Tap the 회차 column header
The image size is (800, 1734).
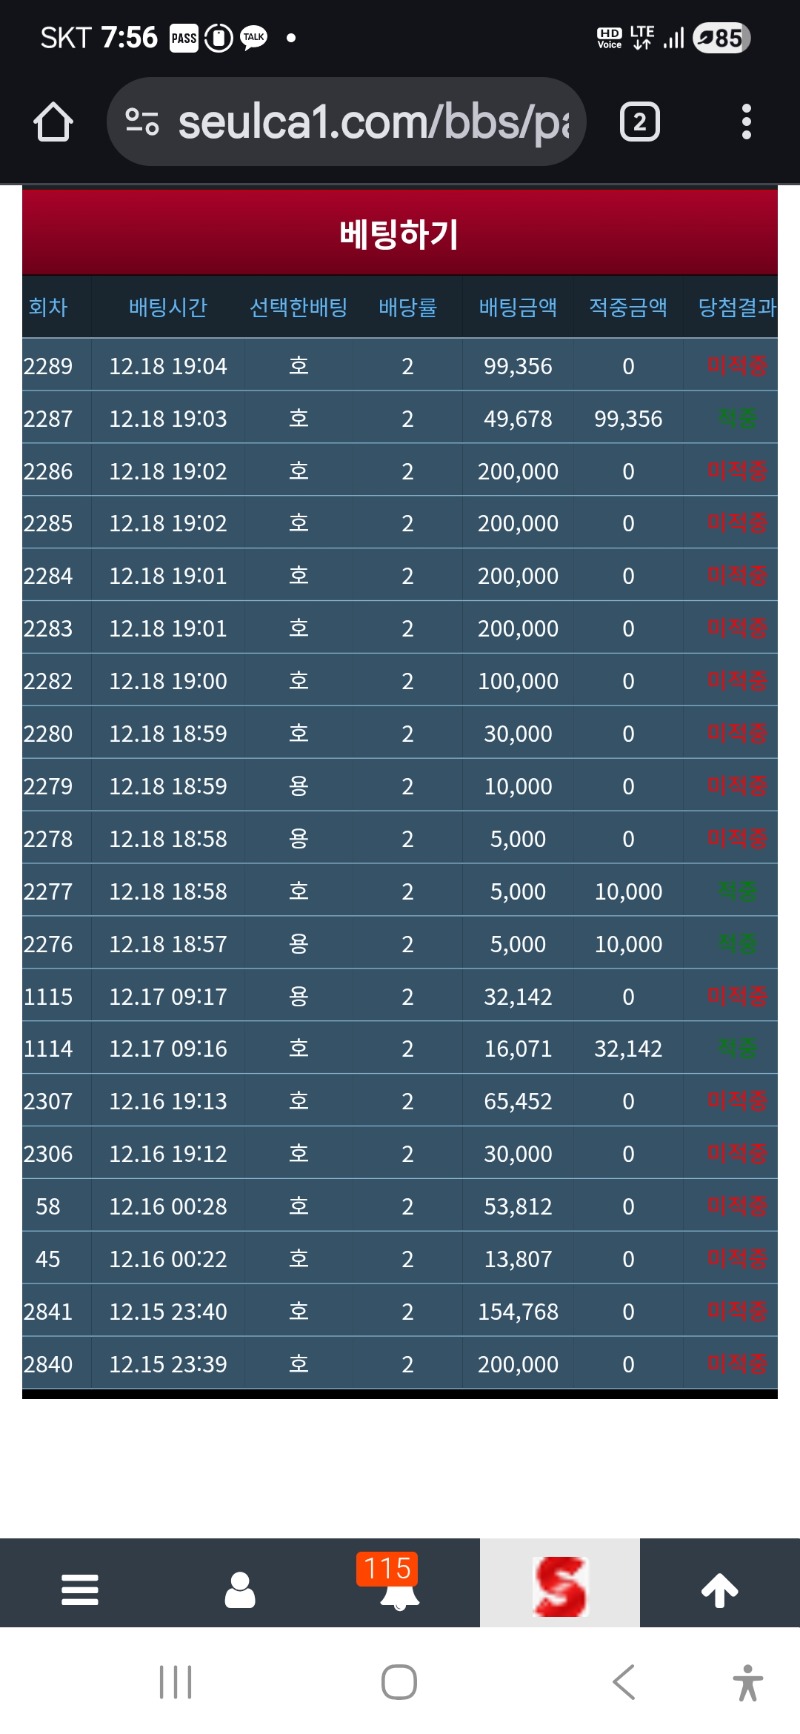(x=48, y=307)
